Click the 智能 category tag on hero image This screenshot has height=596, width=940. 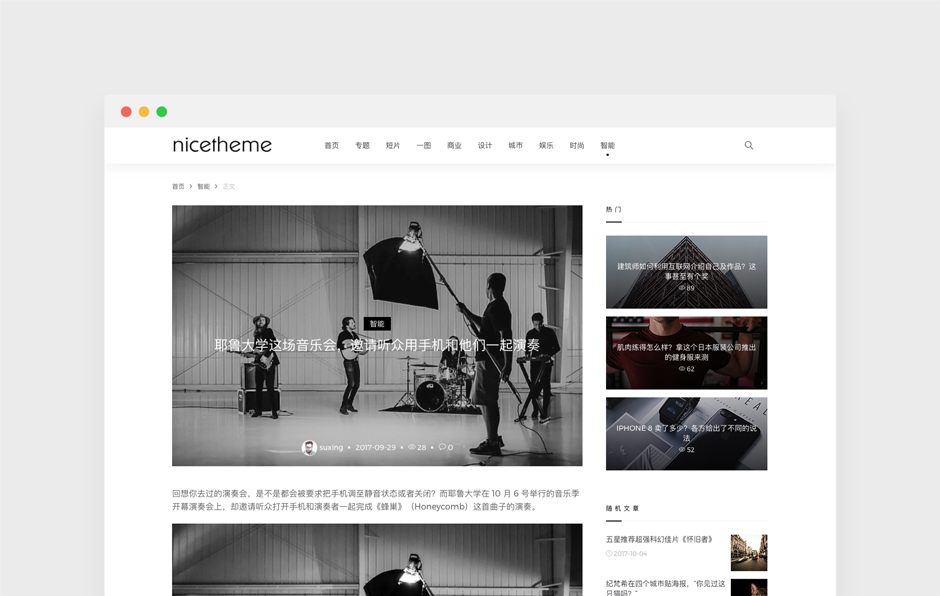pyautogui.click(x=377, y=324)
